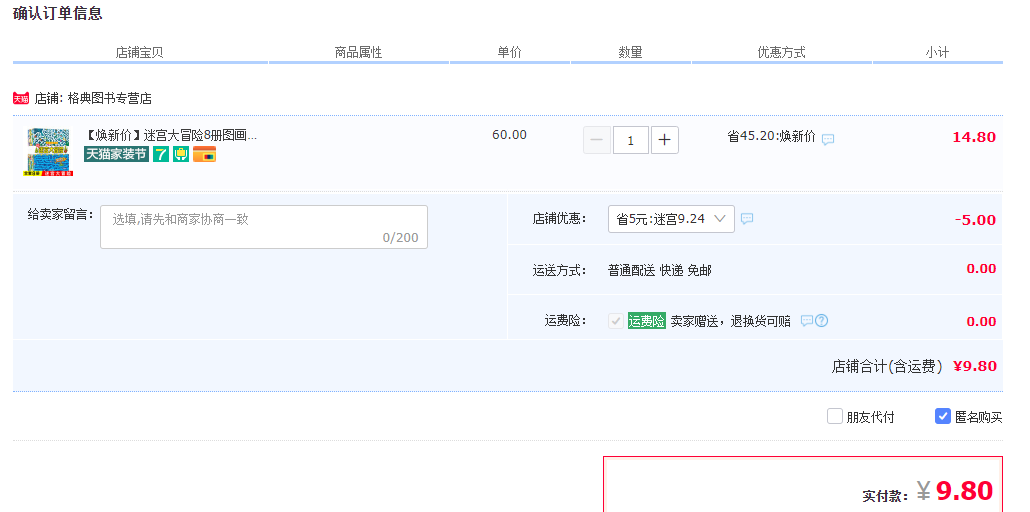Click the 商品属性 column header
The height and width of the screenshot is (512, 1030).
coord(359,53)
